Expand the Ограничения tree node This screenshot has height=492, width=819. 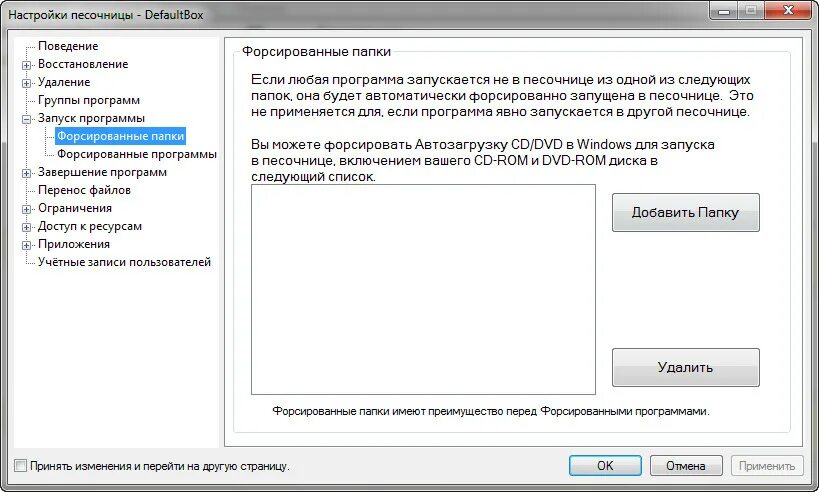coord(26,209)
